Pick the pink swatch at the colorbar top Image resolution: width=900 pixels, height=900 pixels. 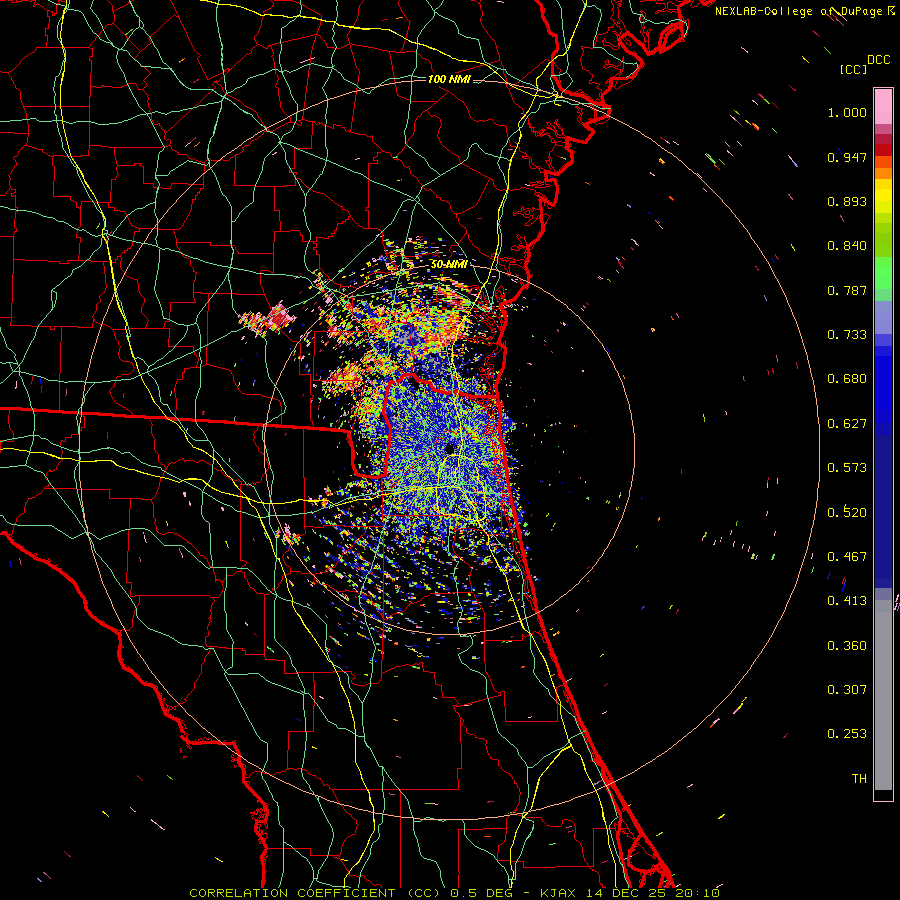point(883,106)
